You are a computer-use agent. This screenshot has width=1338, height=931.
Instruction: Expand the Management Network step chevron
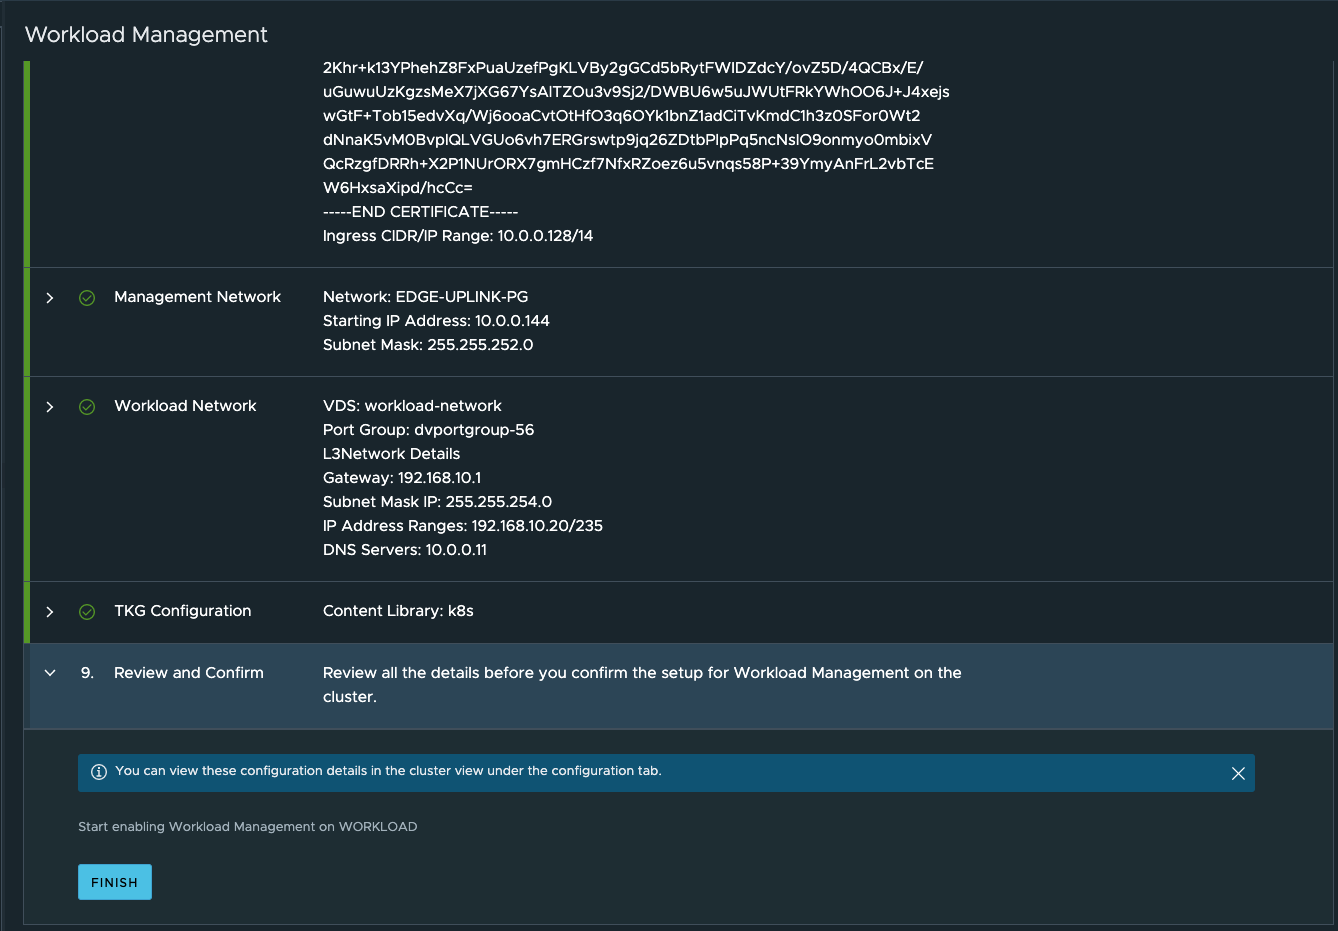tap(50, 298)
